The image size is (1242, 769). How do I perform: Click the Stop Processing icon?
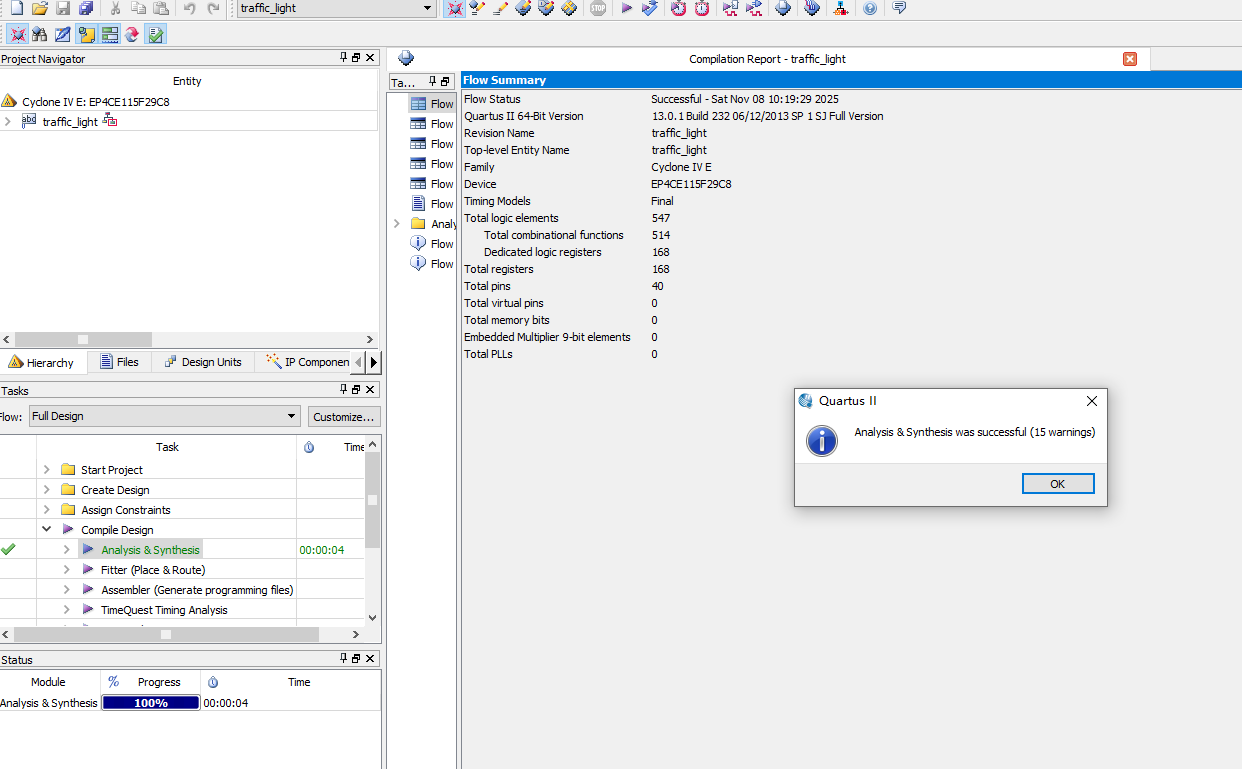click(598, 8)
